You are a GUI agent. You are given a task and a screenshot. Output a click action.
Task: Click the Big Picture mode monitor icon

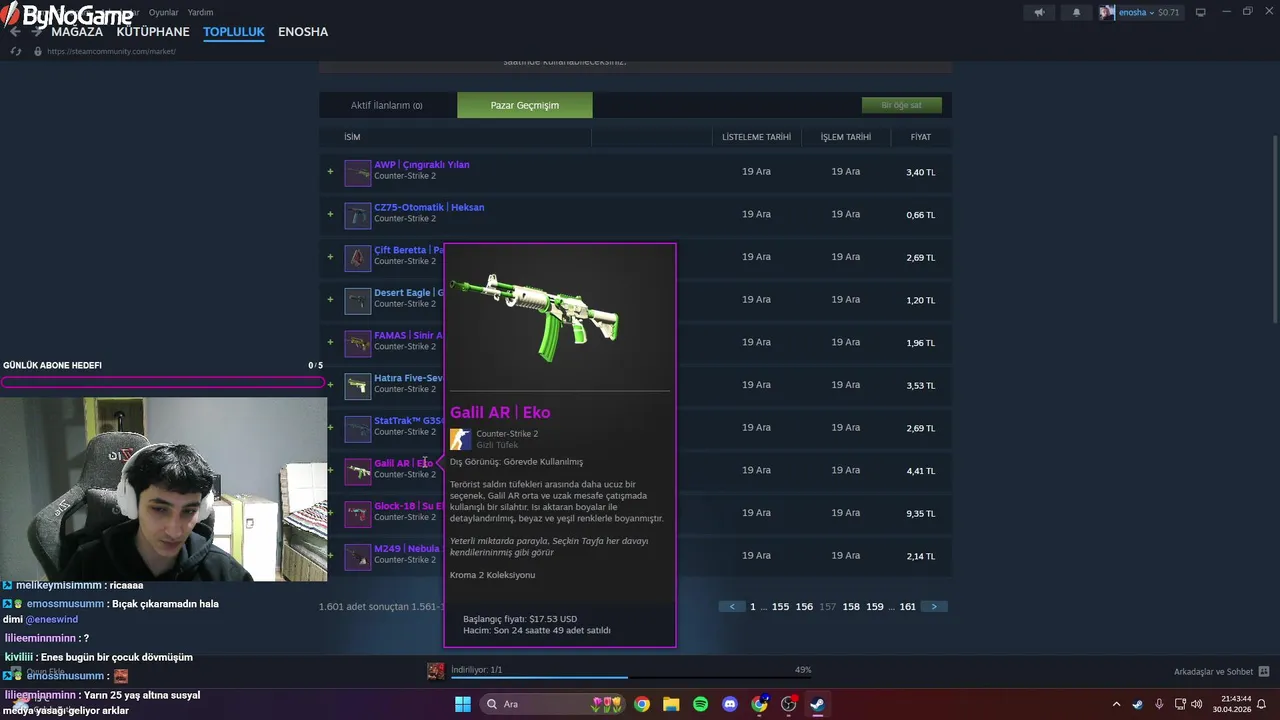point(1201,12)
